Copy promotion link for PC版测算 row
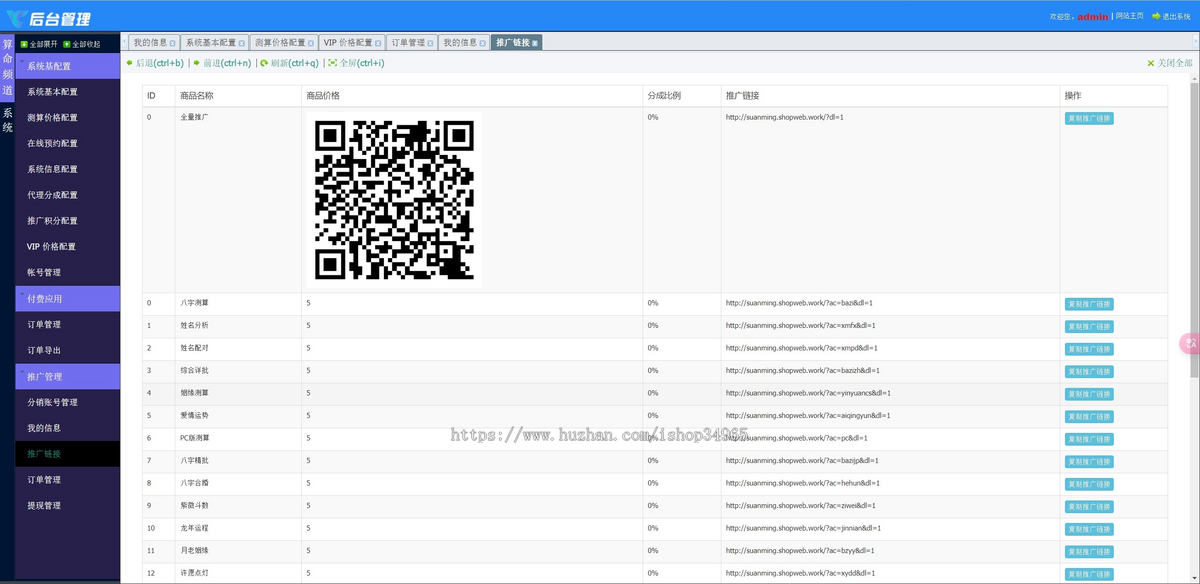This screenshot has width=1200, height=584. [1089, 439]
